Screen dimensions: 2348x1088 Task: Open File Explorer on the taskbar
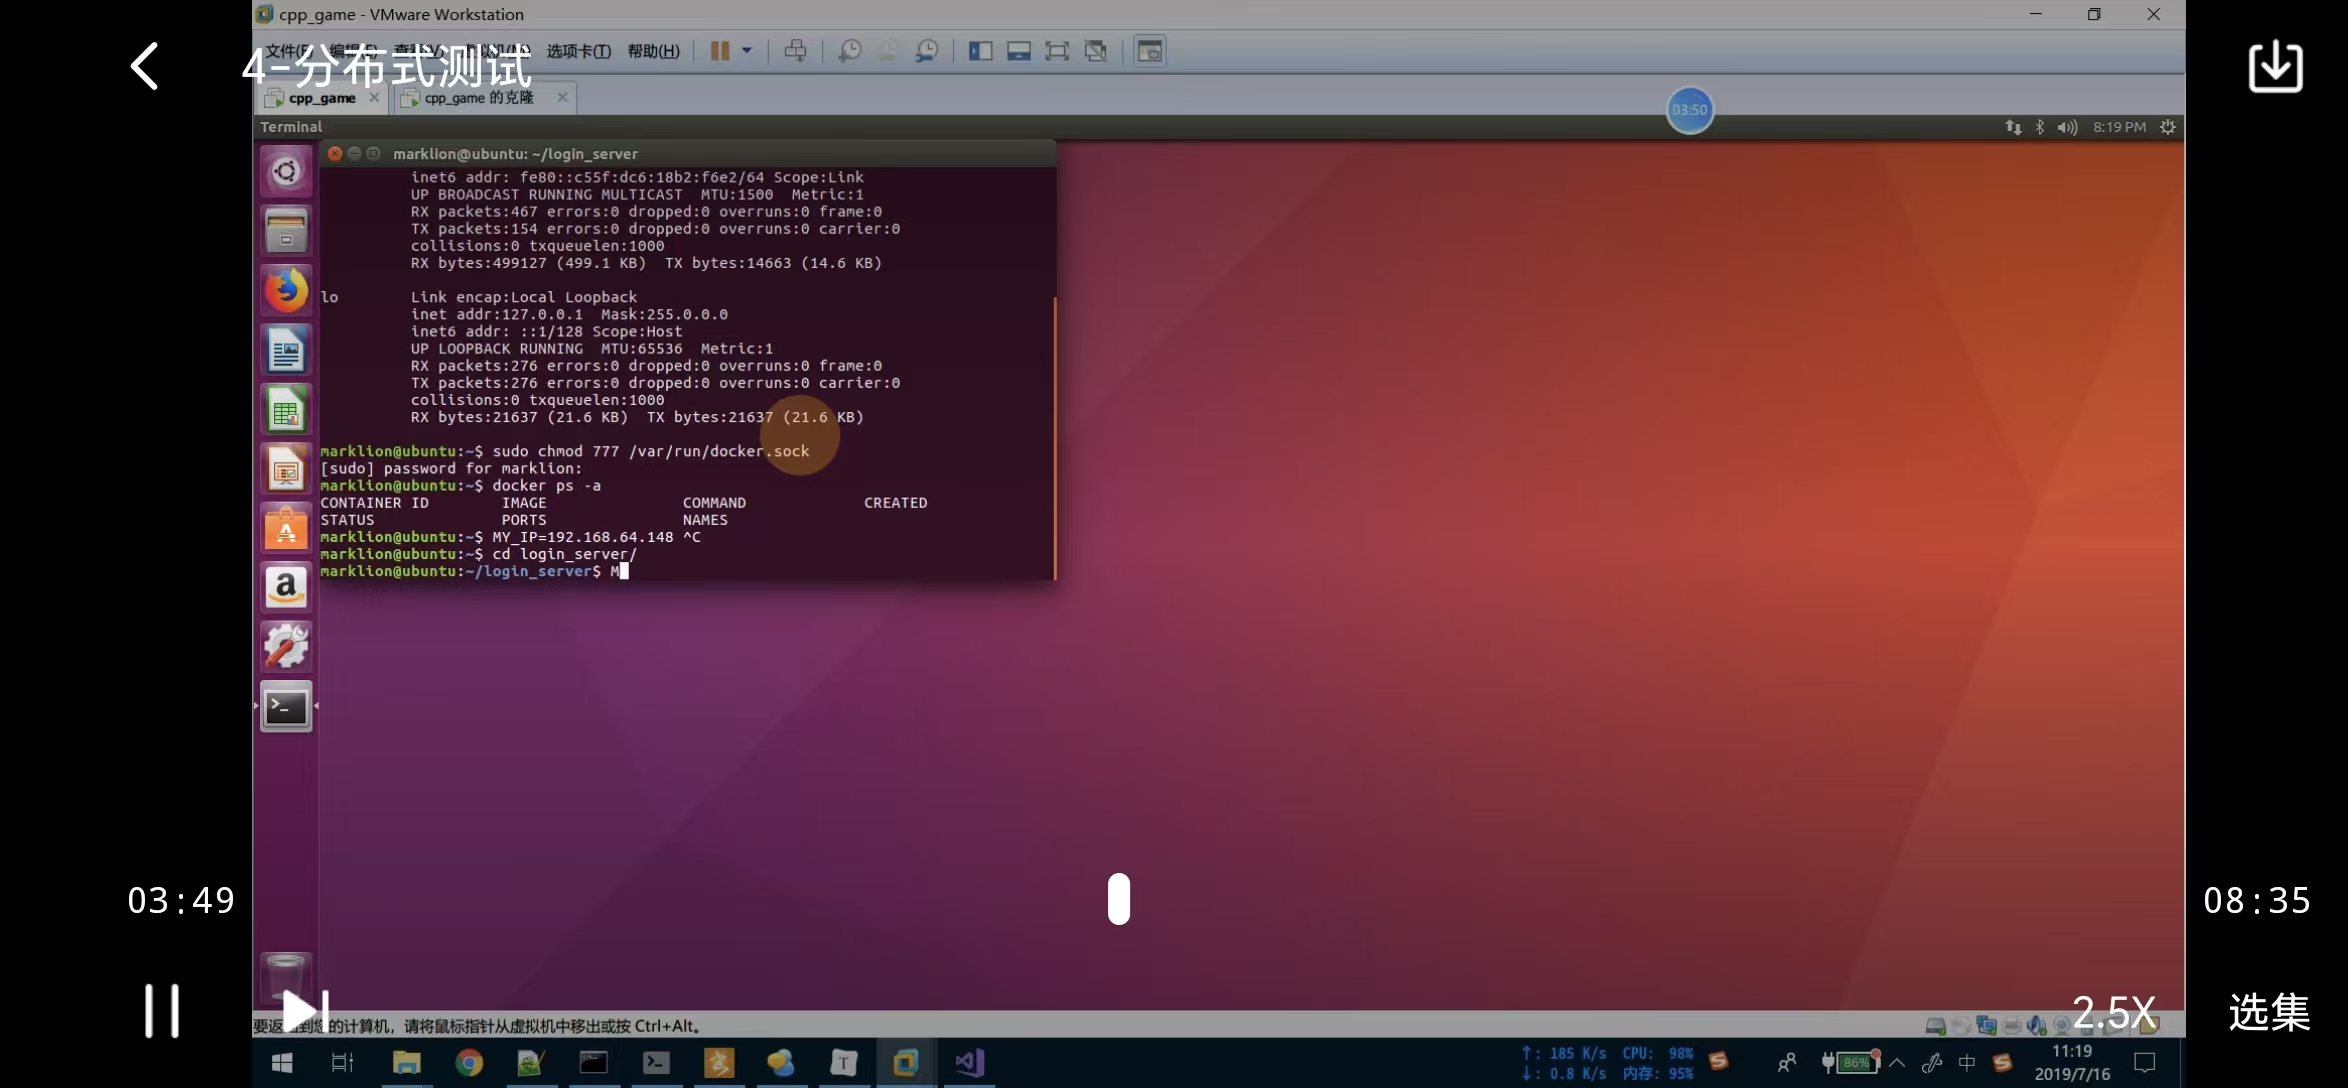click(x=406, y=1063)
